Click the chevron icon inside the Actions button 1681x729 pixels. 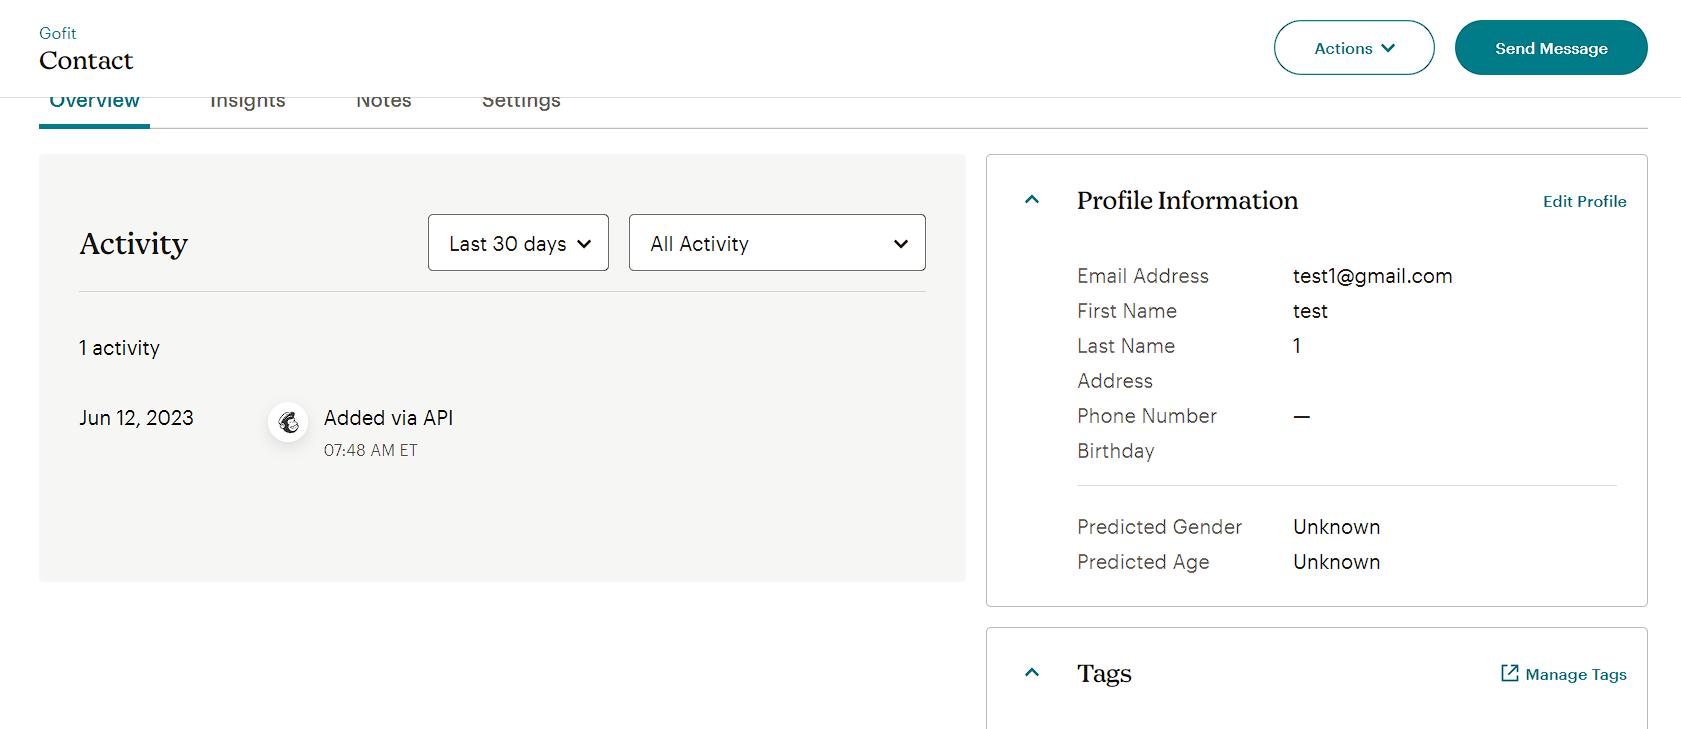[1388, 47]
